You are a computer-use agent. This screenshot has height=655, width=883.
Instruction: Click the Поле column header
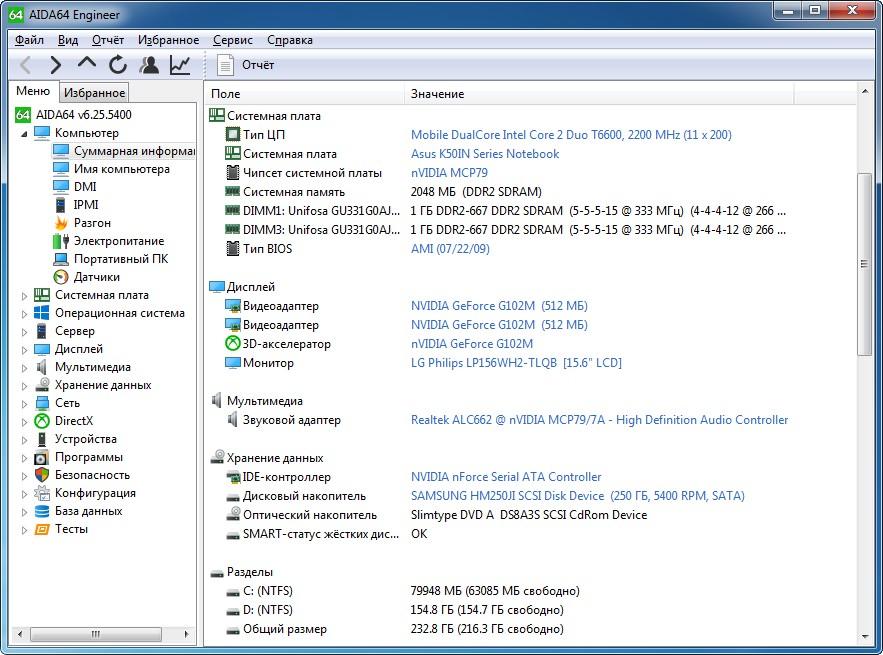pyautogui.click(x=304, y=93)
